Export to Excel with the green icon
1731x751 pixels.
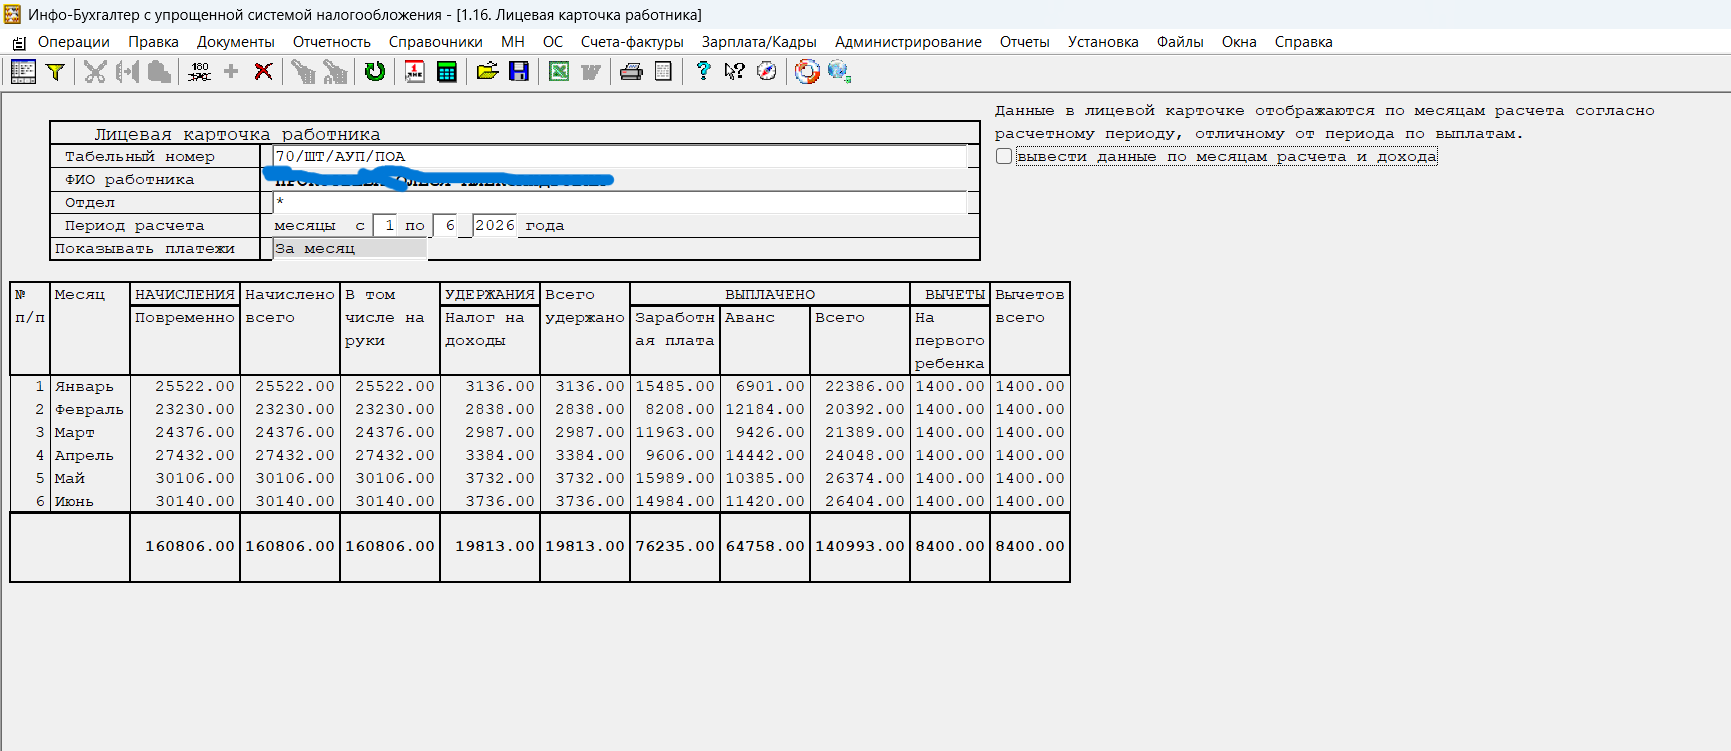(x=559, y=71)
